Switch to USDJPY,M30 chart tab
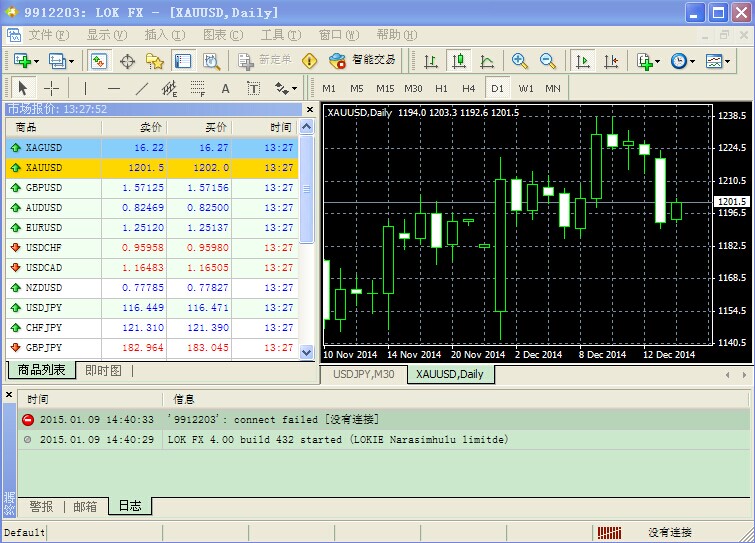Viewport: 755px width, 543px height. pos(364,374)
